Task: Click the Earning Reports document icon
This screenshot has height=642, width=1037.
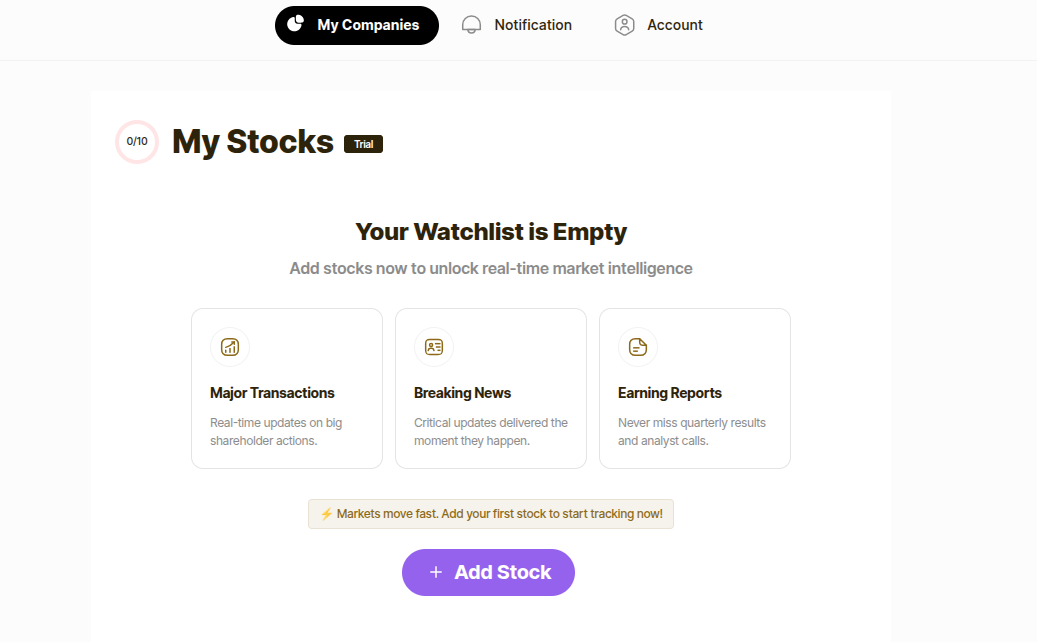Action: pos(638,347)
